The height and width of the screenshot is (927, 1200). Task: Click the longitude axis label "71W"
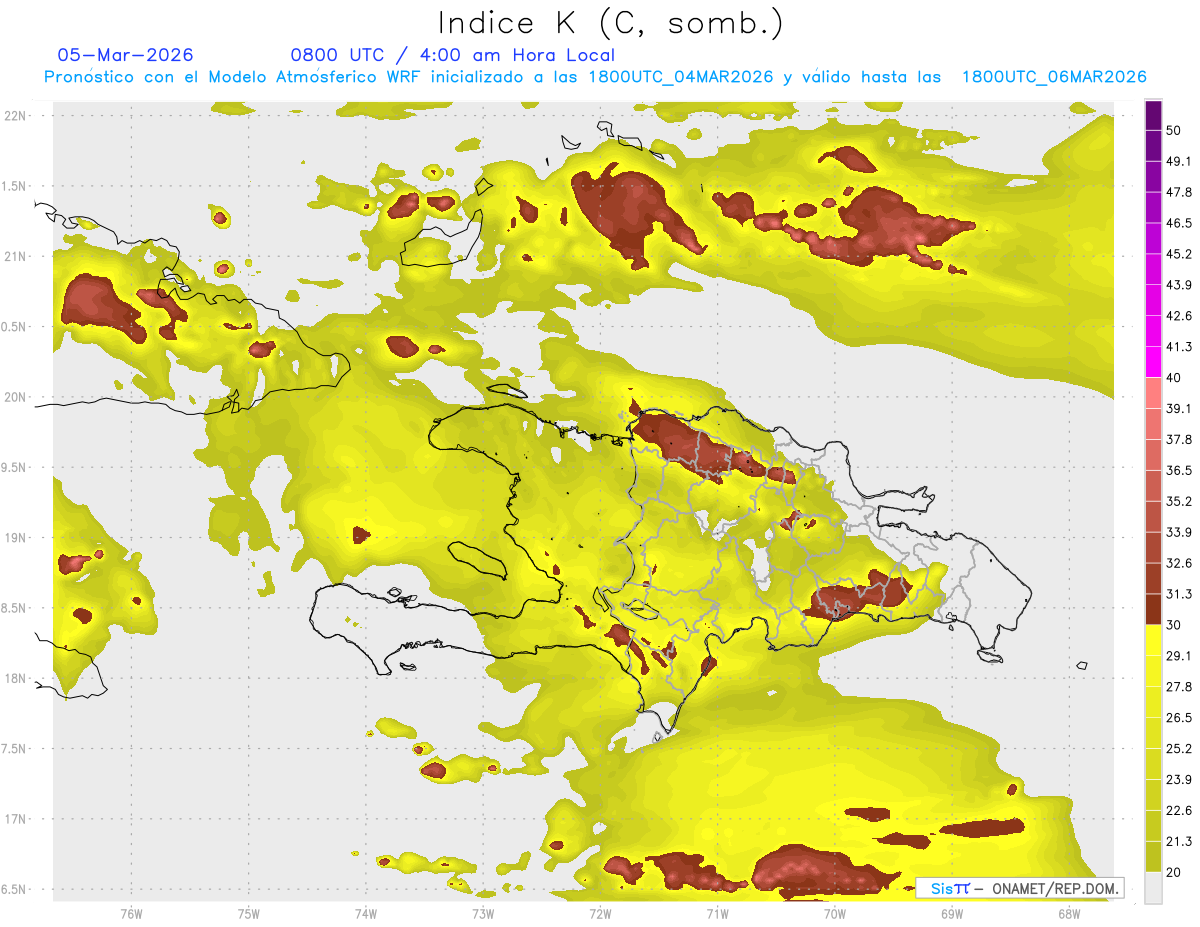point(717,914)
